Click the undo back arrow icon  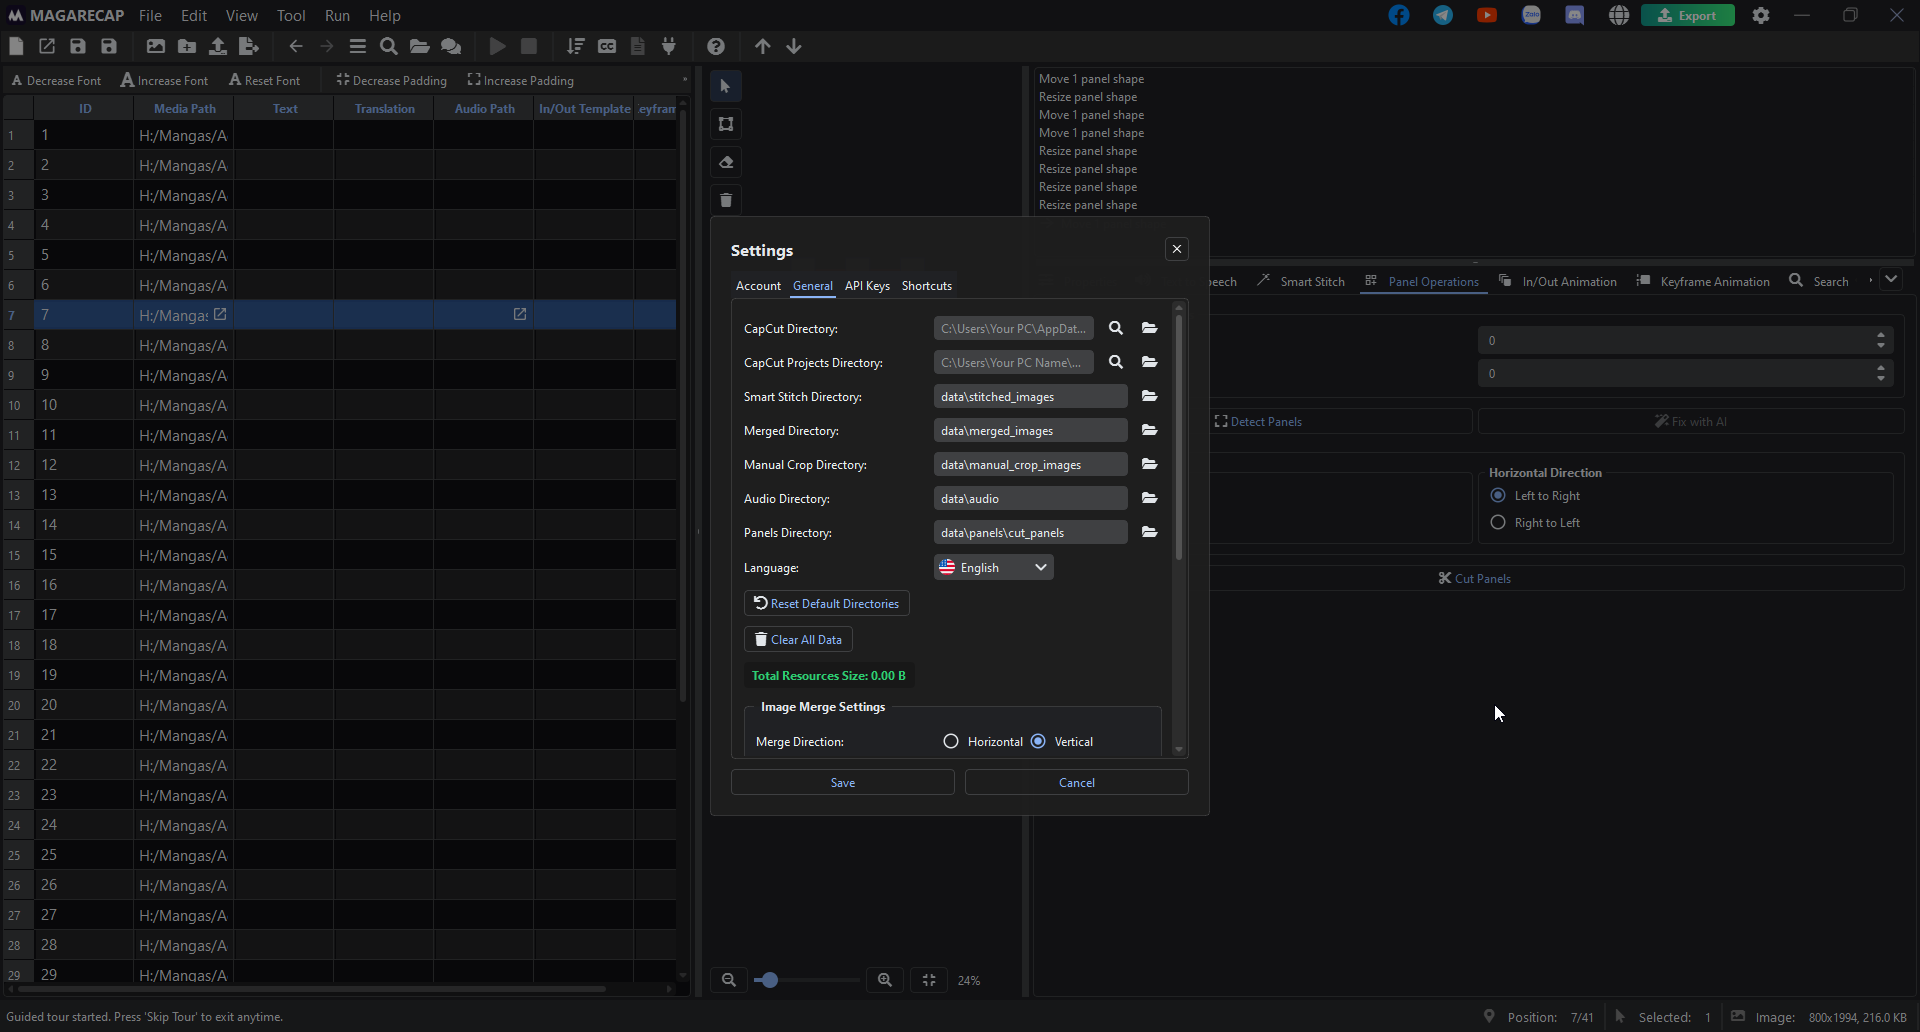pyautogui.click(x=296, y=46)
